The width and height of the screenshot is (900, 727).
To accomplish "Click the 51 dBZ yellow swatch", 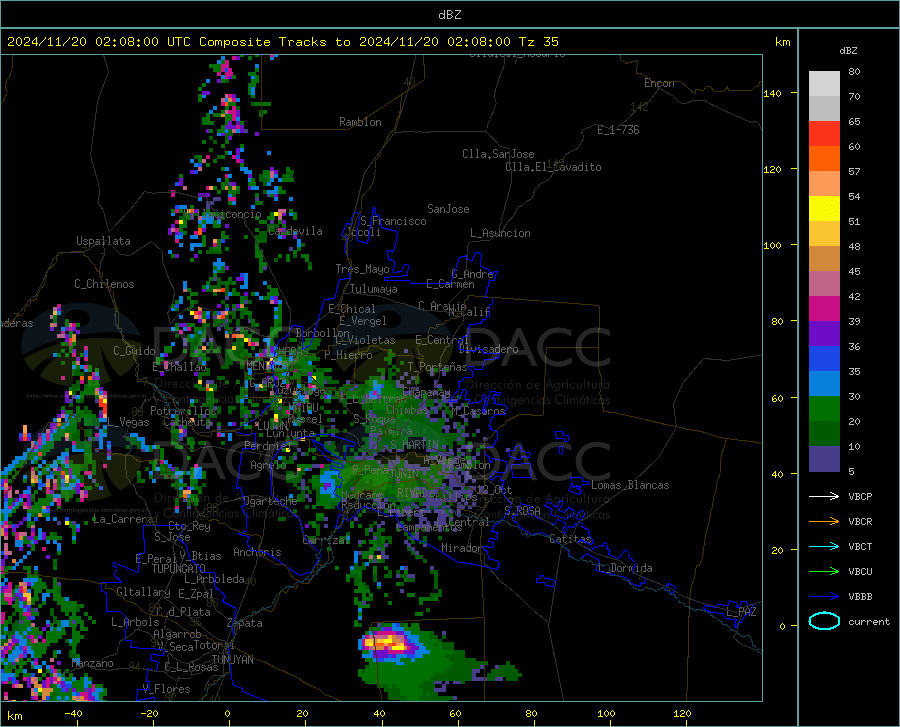I will [x=824, y=209].
